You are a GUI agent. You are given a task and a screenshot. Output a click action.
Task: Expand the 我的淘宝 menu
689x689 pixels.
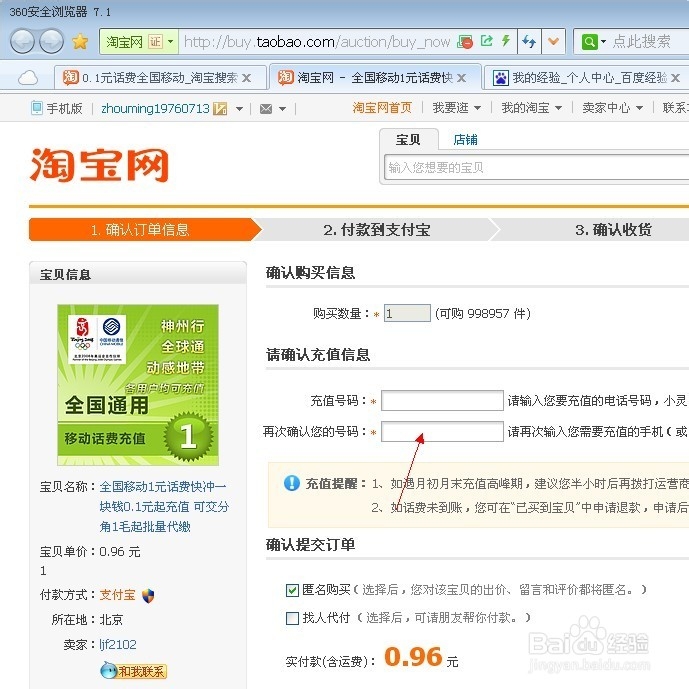(532, 108)
